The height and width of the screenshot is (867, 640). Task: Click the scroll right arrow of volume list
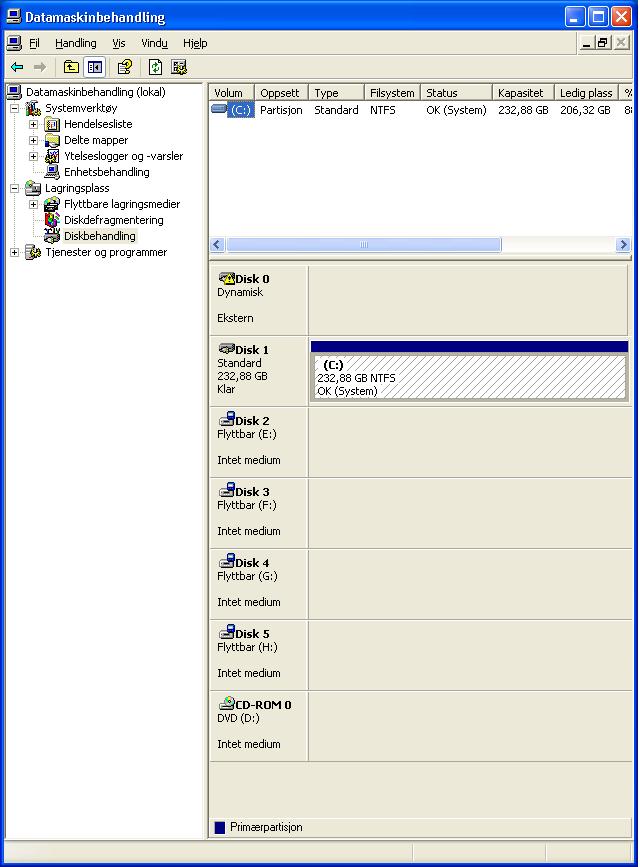click(623, 244)
